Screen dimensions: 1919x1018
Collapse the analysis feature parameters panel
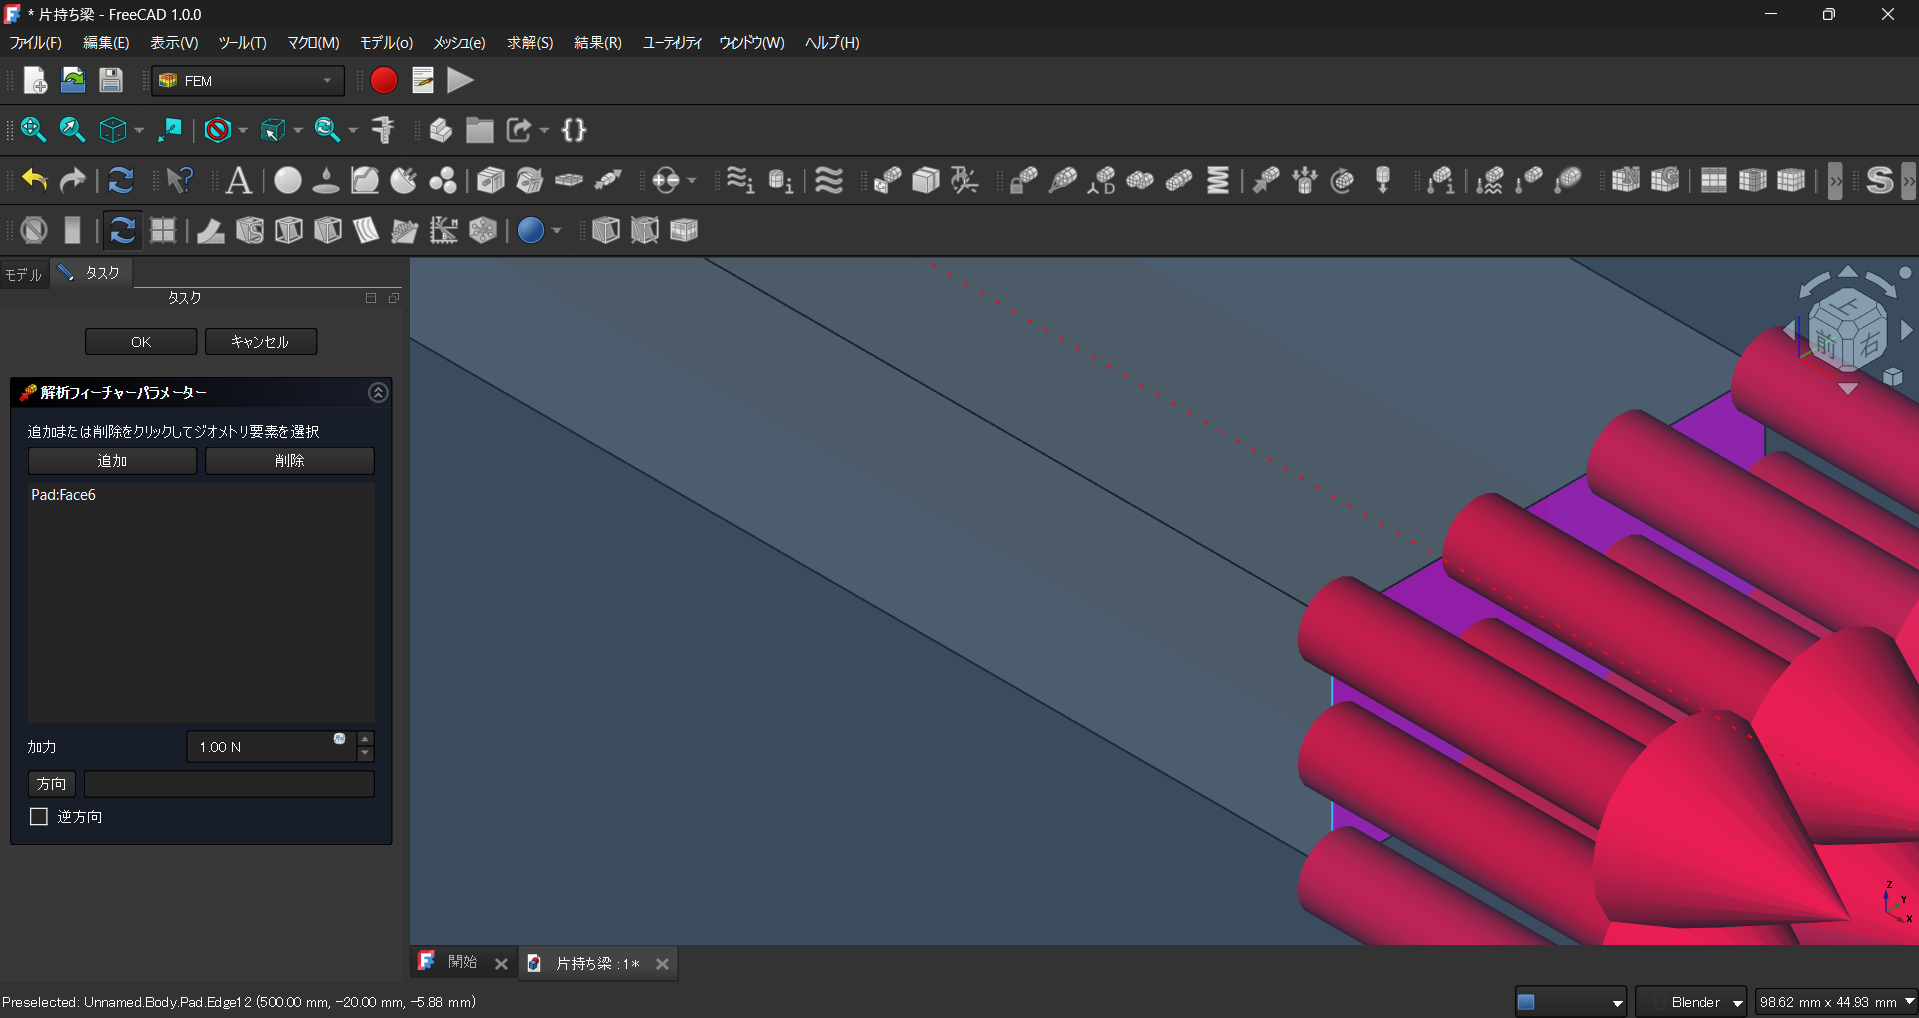pos(378,393)
